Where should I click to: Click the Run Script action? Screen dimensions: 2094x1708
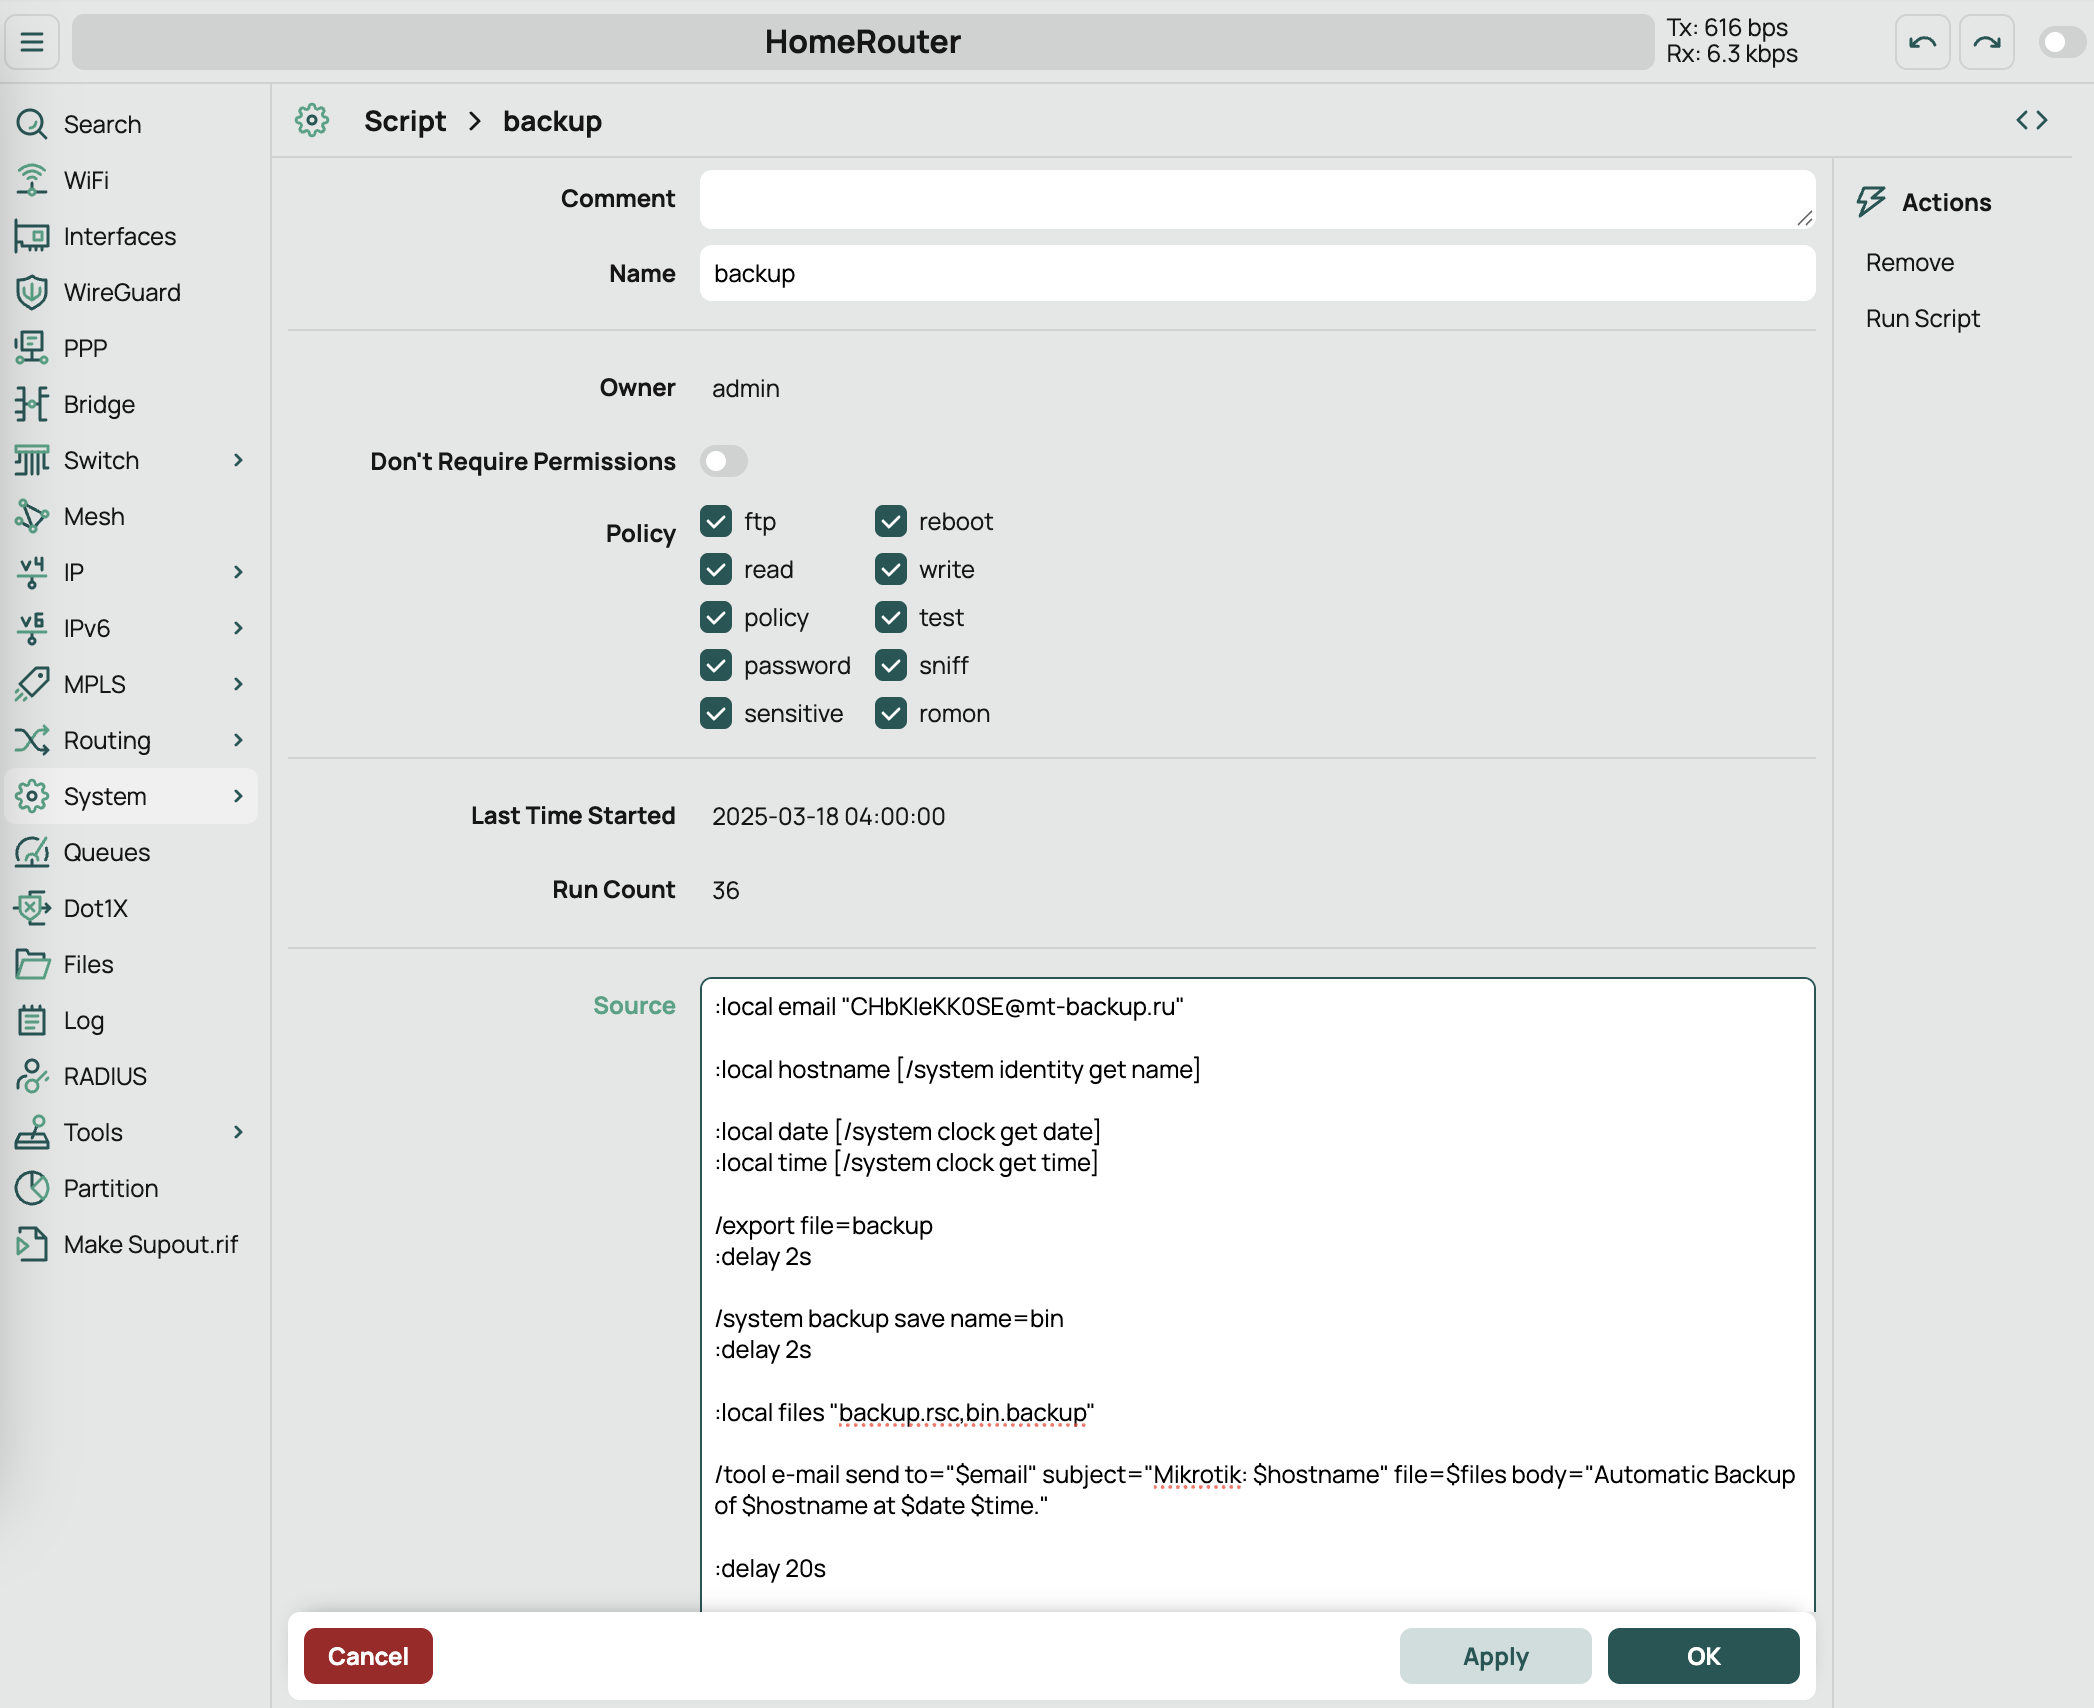click(1922, 318)
